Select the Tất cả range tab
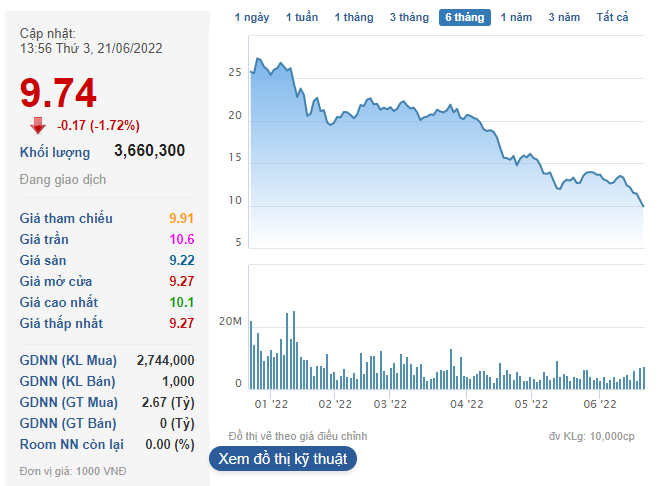Screen dimensions: 668x486 (x=612, y=17)
